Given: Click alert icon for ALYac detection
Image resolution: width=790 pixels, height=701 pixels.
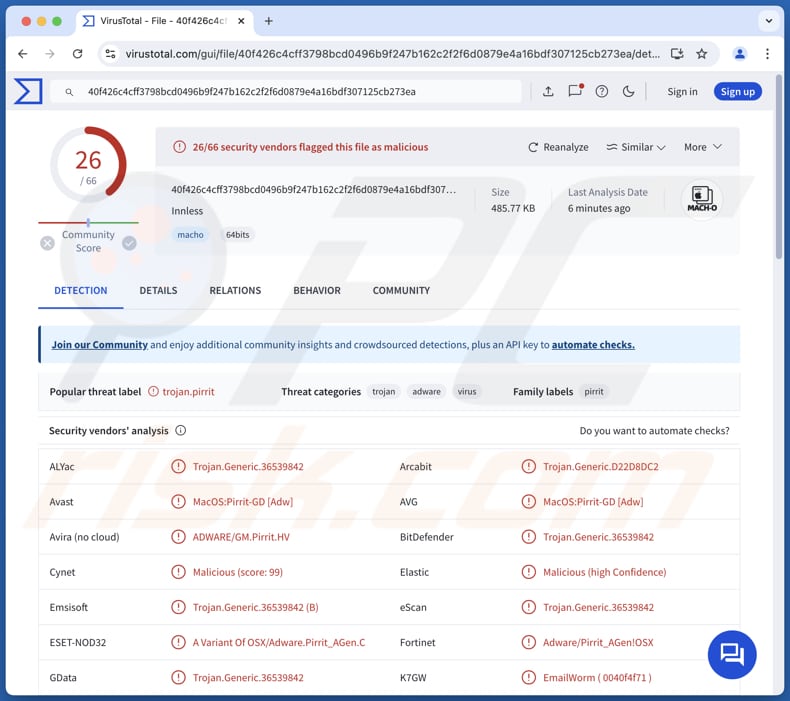Looking at the screenshot, I should (x=178, y=466).
